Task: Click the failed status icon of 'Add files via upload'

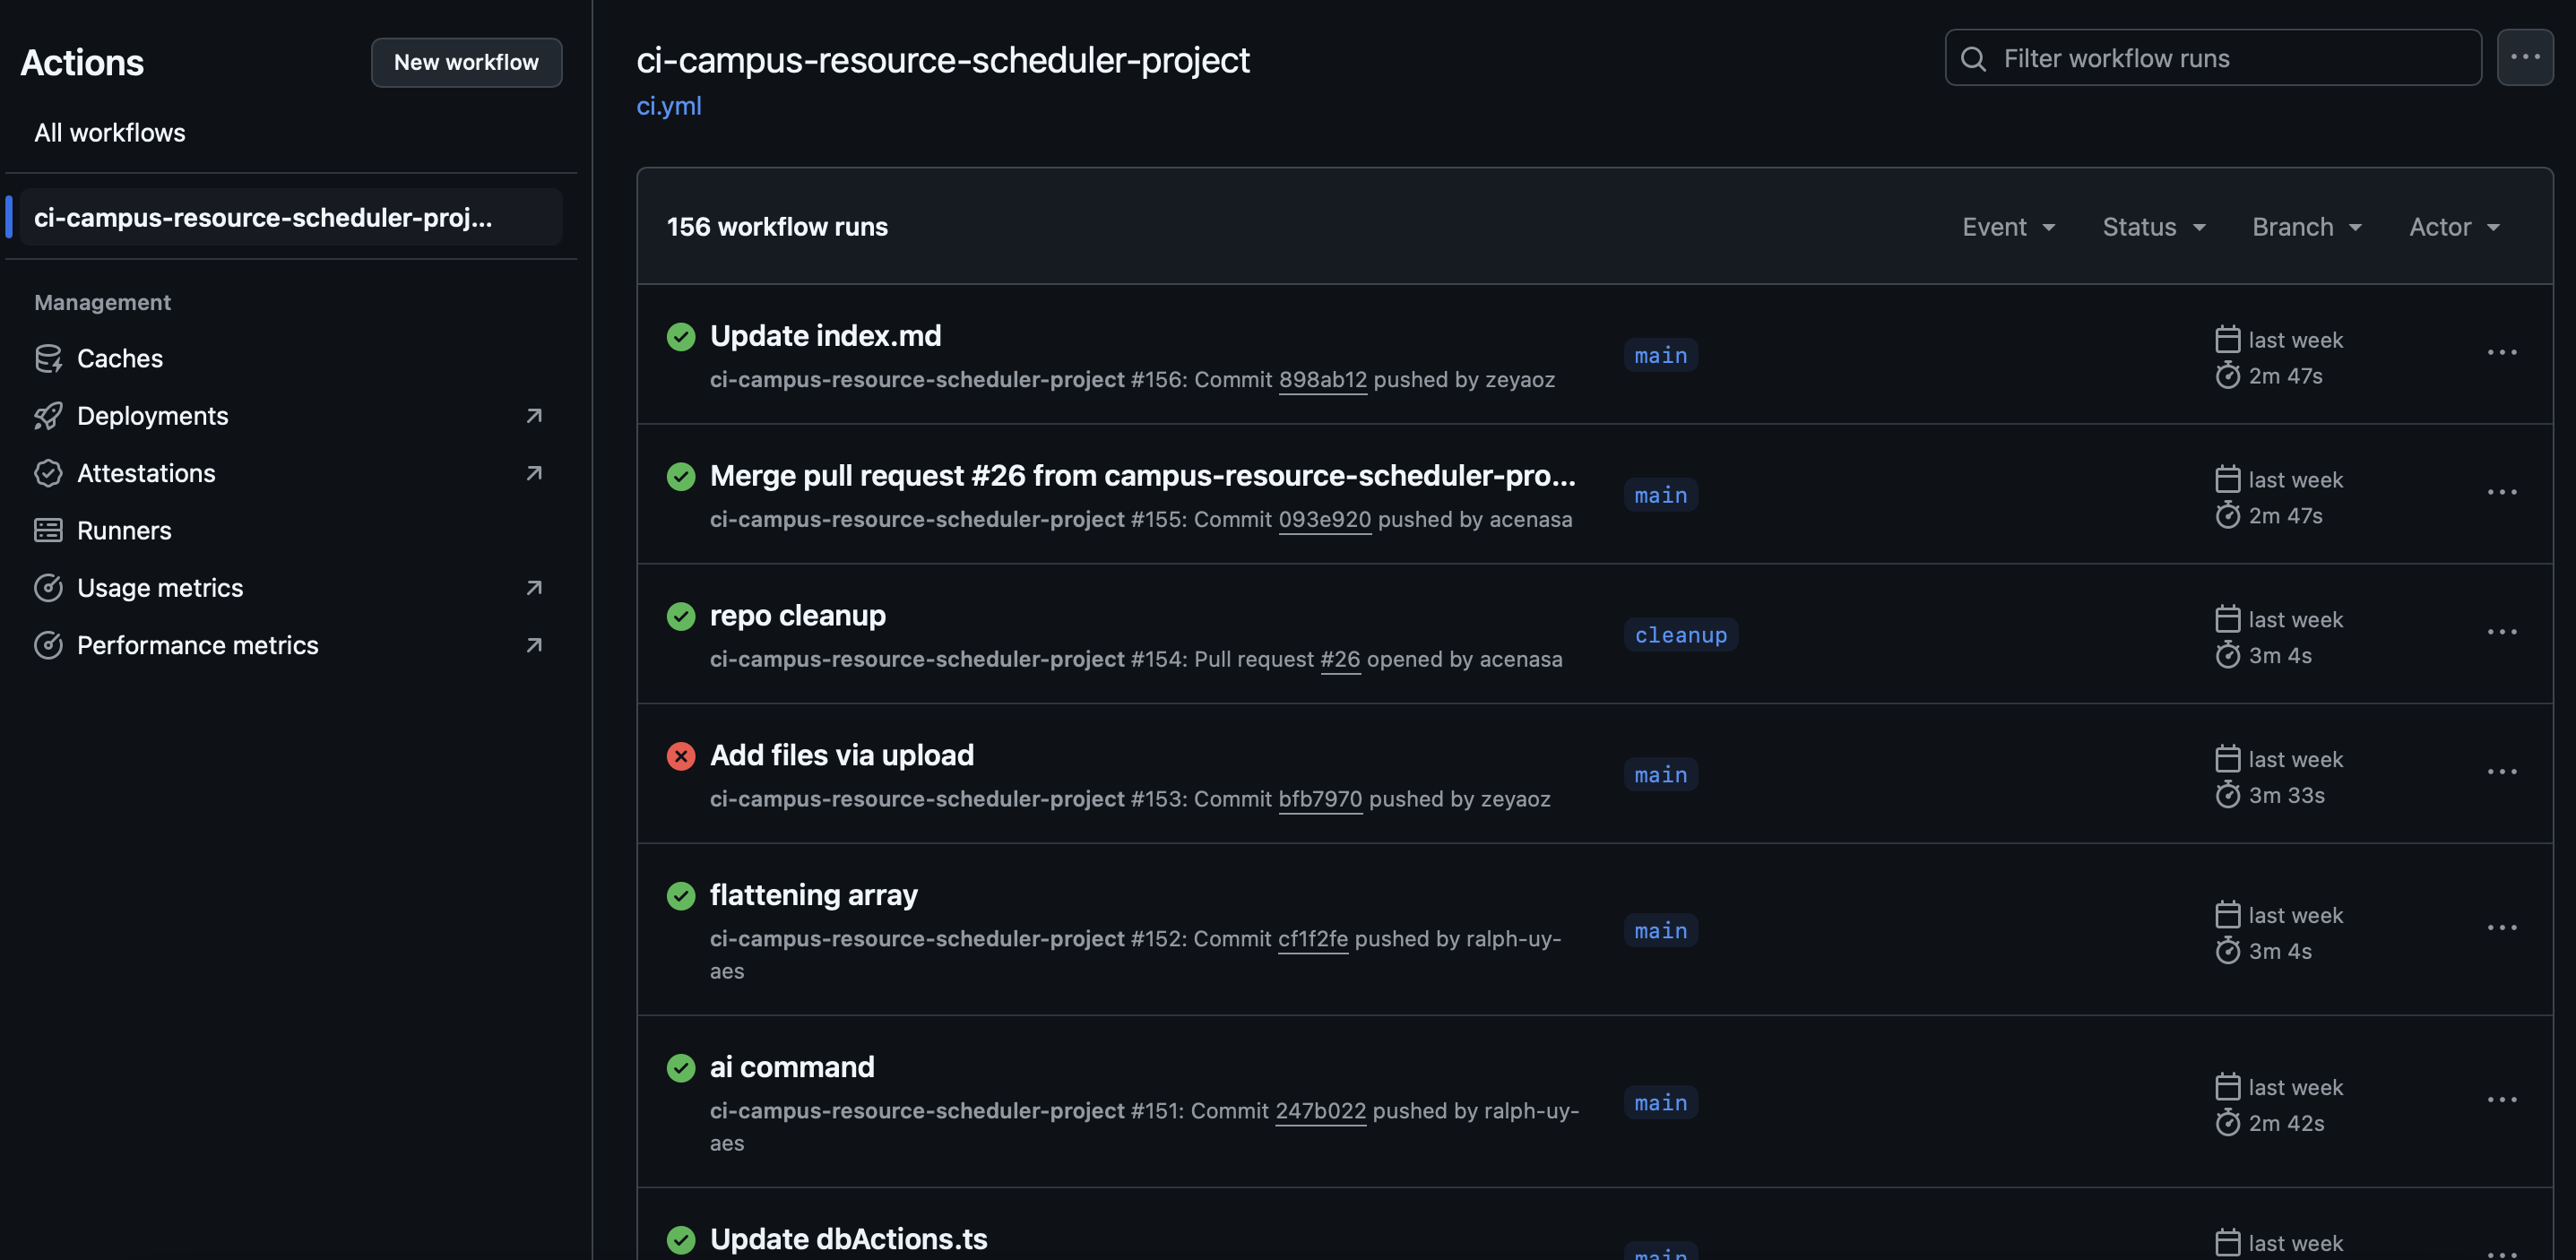Action: 681,756
